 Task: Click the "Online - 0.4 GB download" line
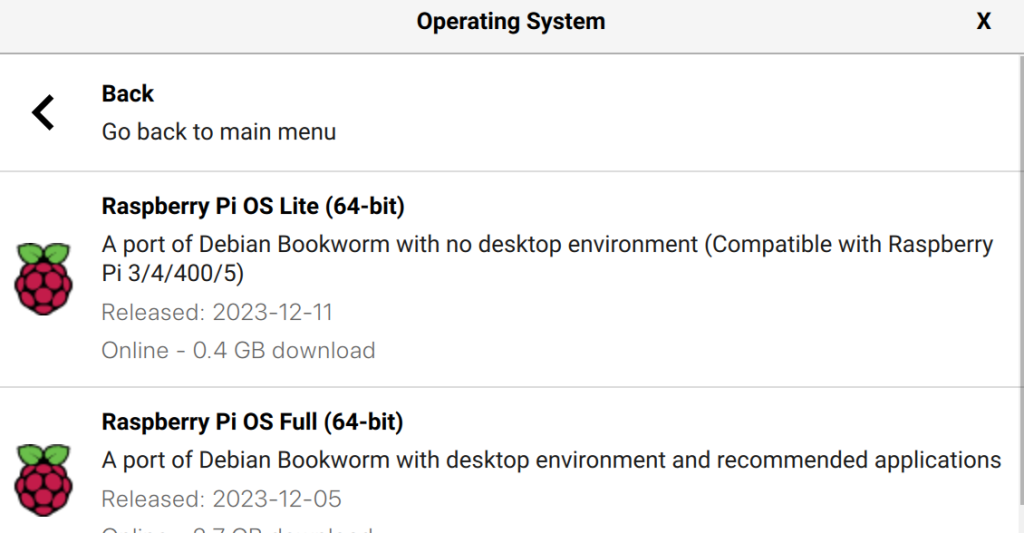238,351
